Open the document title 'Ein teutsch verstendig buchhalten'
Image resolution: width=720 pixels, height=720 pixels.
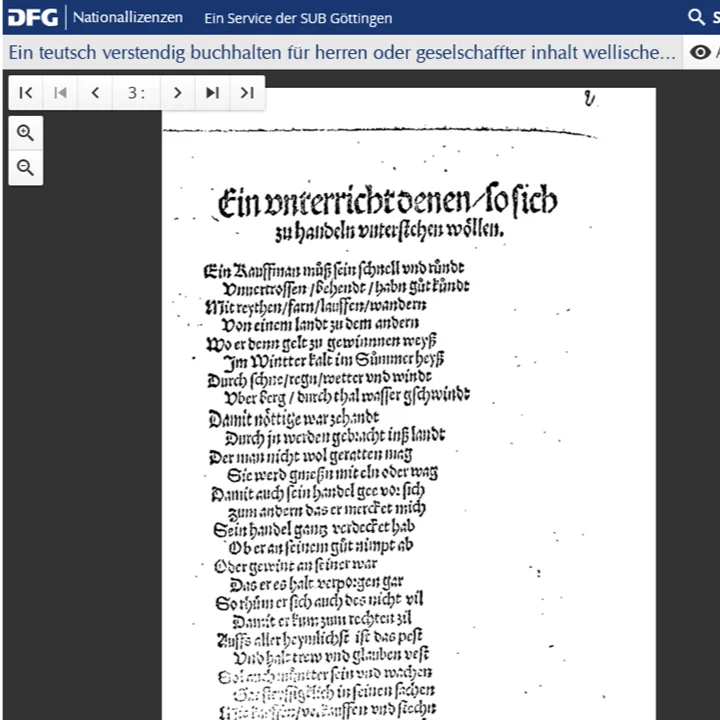(x=342, y=52)
